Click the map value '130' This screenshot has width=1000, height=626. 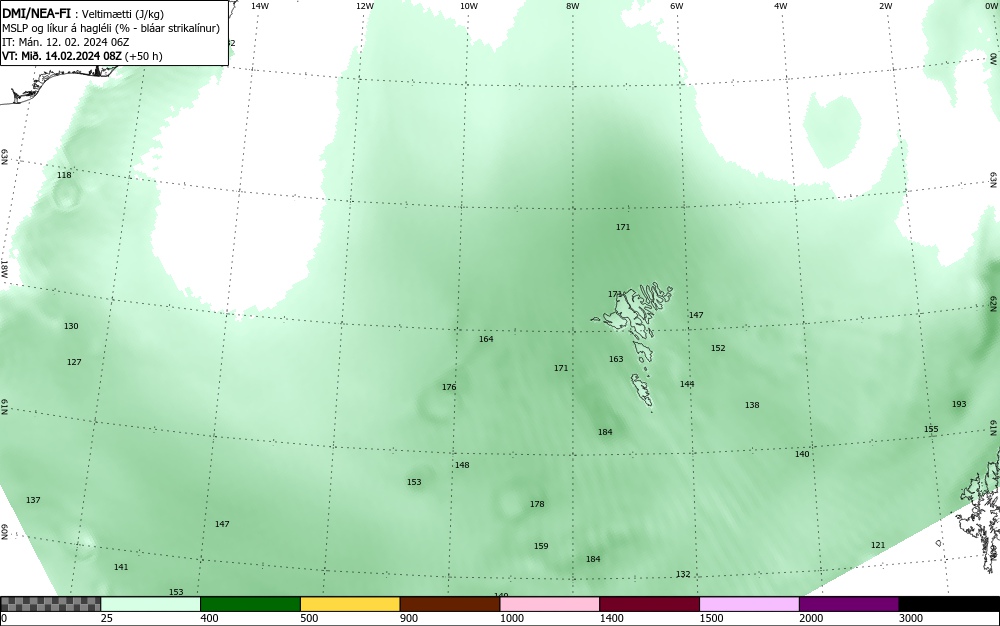(71, 326)
